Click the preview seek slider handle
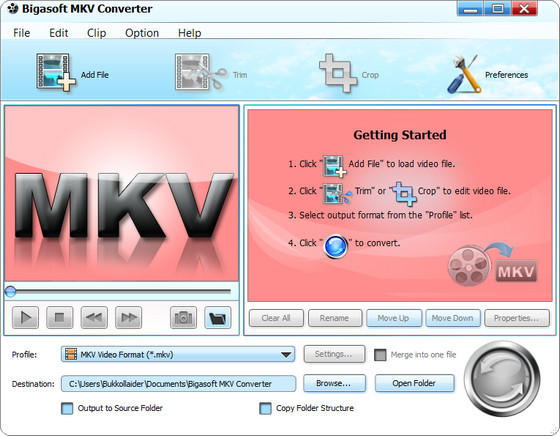This screenshot has width=560, height=436. (x=10, y=291)
